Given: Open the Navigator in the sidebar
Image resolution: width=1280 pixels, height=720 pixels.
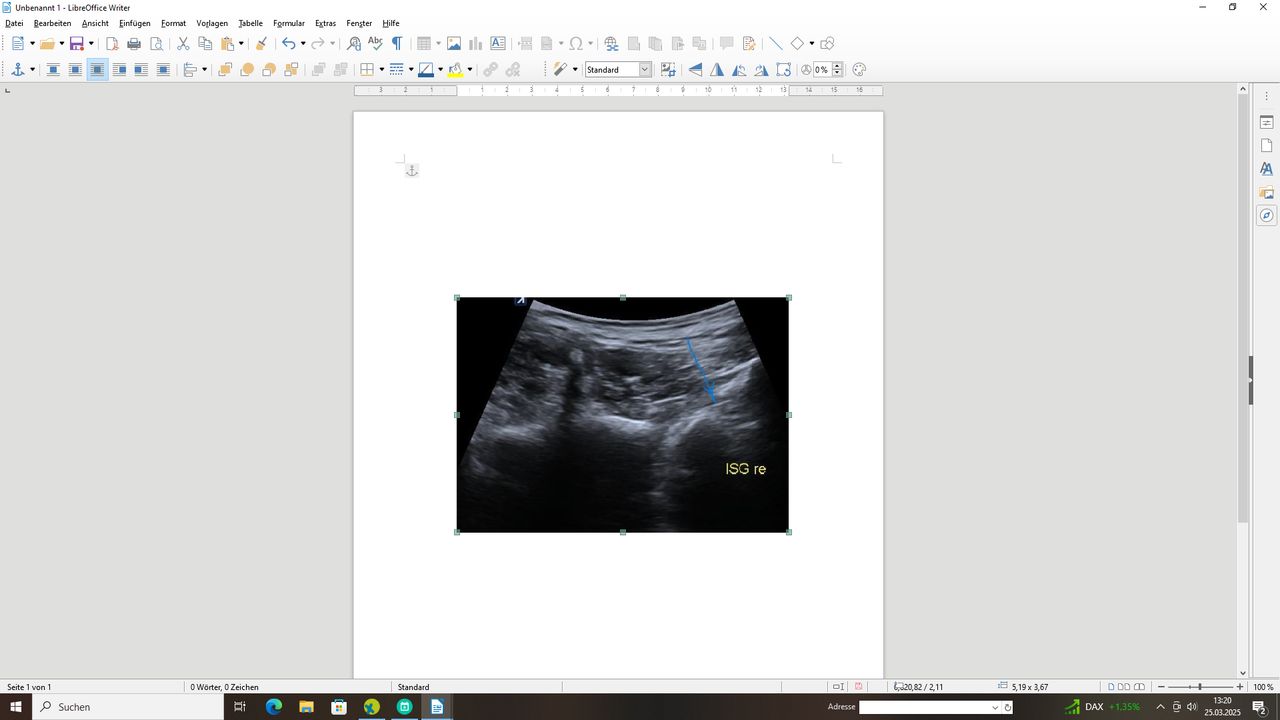Looking at the screenshot, I should [x=1266, y=216].
